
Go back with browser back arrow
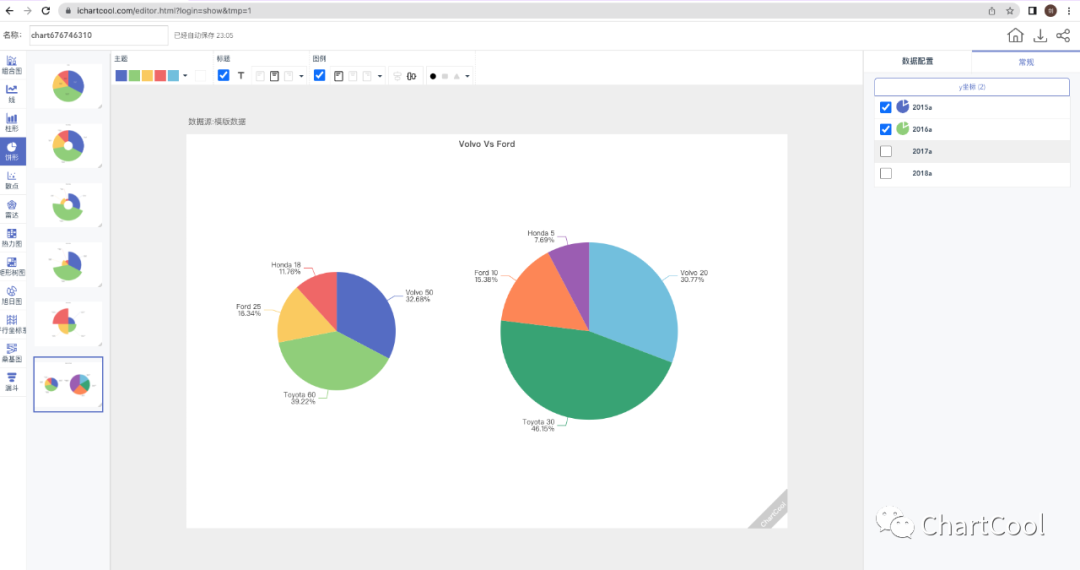pyautogui.click(x=9, y=10)
